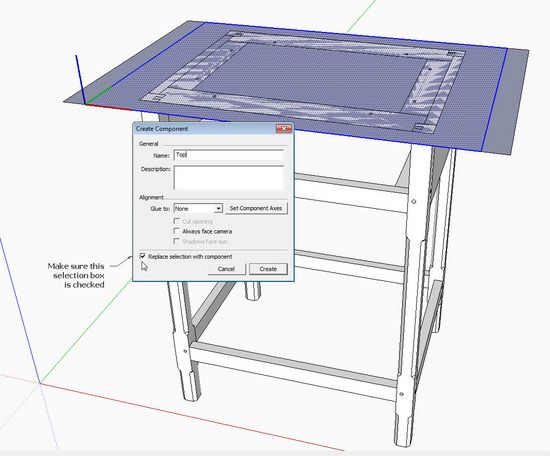Click the component axes origin at tabletop corner

point(85,104)
